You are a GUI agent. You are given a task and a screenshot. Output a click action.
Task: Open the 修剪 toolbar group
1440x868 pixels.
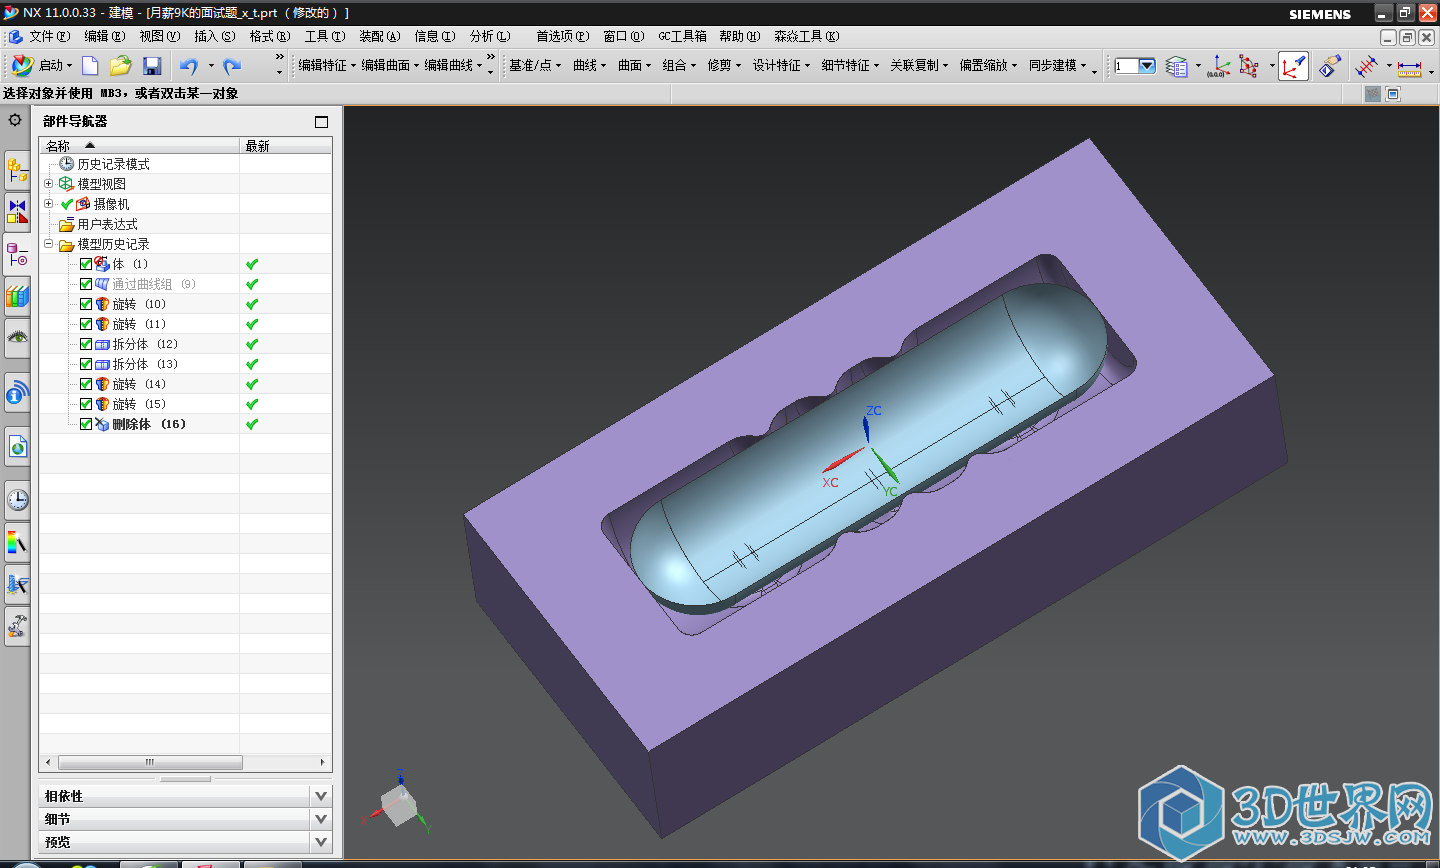pyautogui.click(x=724, y=66)
